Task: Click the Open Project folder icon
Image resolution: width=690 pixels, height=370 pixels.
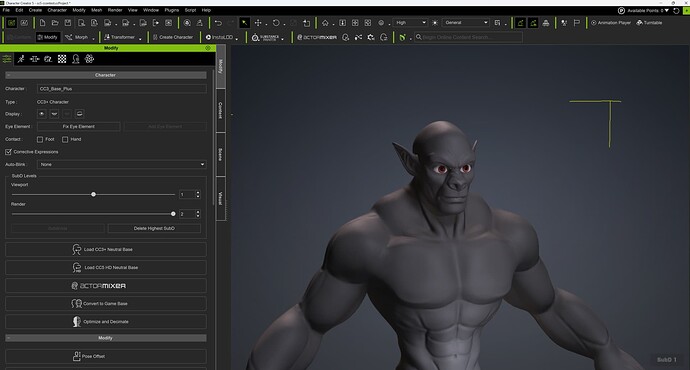Action: [x=55, y=22]
